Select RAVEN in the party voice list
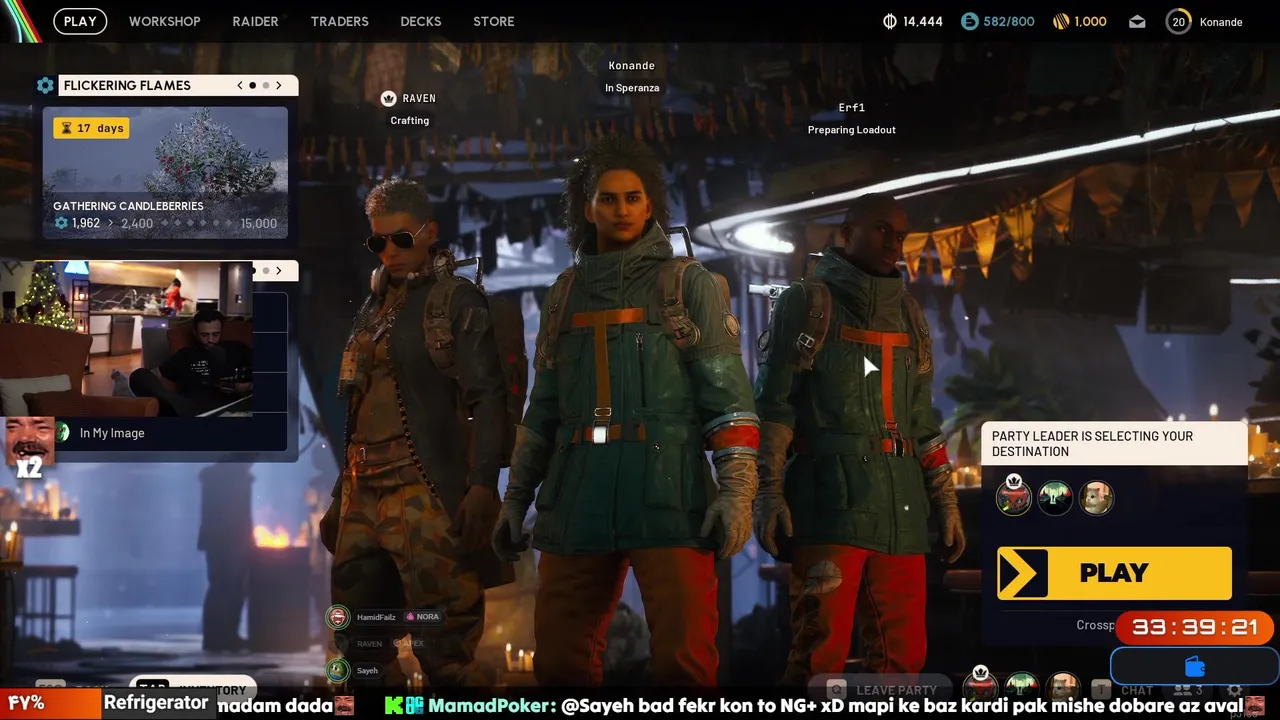Image resolution: width=1280 pixels, height=720 pixels. click(x=369, y=644)
